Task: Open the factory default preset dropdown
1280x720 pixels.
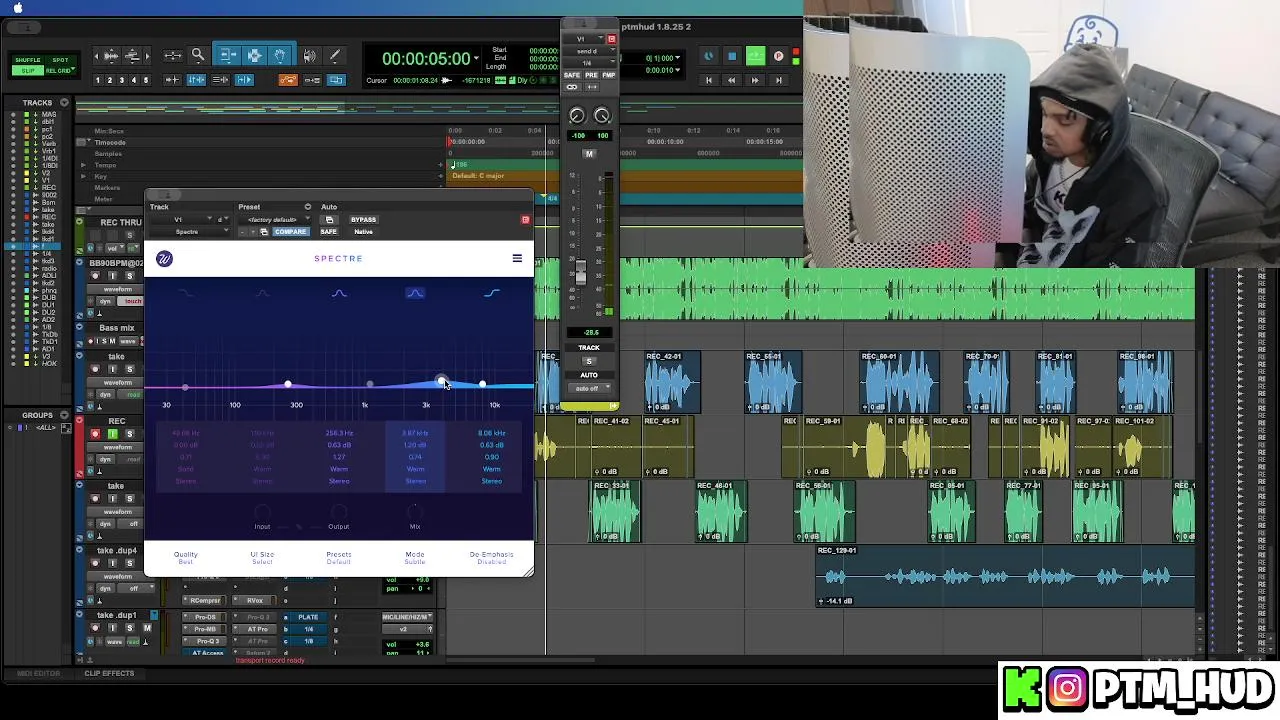Action: 272,220
